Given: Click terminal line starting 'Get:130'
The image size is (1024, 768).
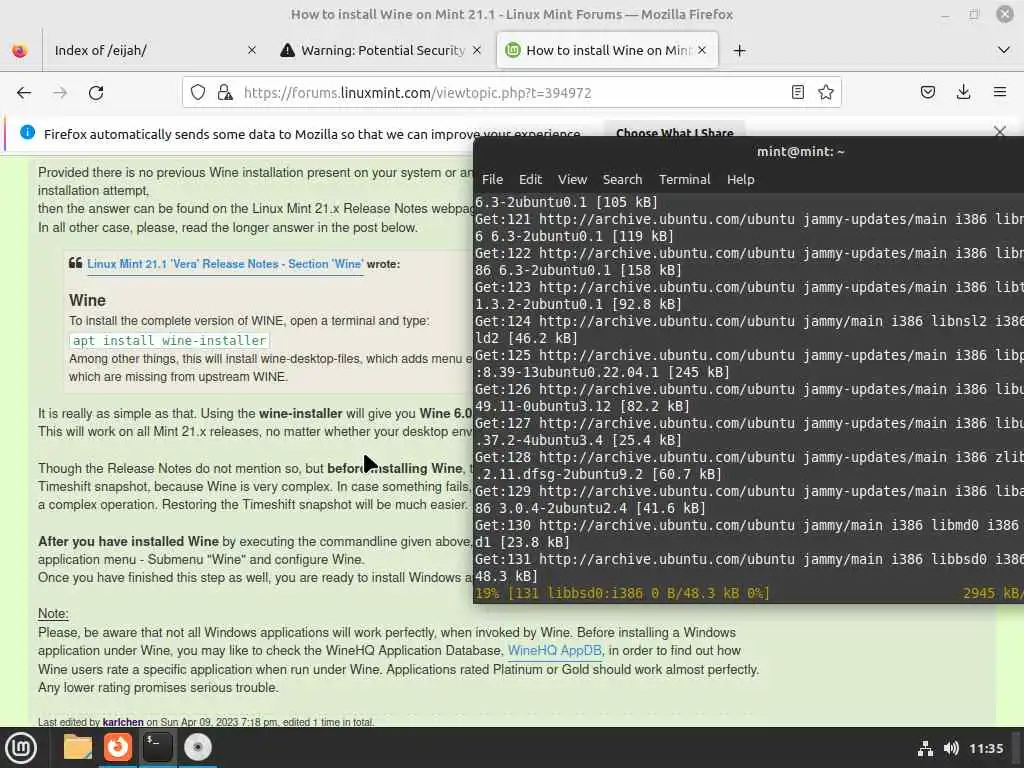Looking at the screenshot, I should (749, 525).
